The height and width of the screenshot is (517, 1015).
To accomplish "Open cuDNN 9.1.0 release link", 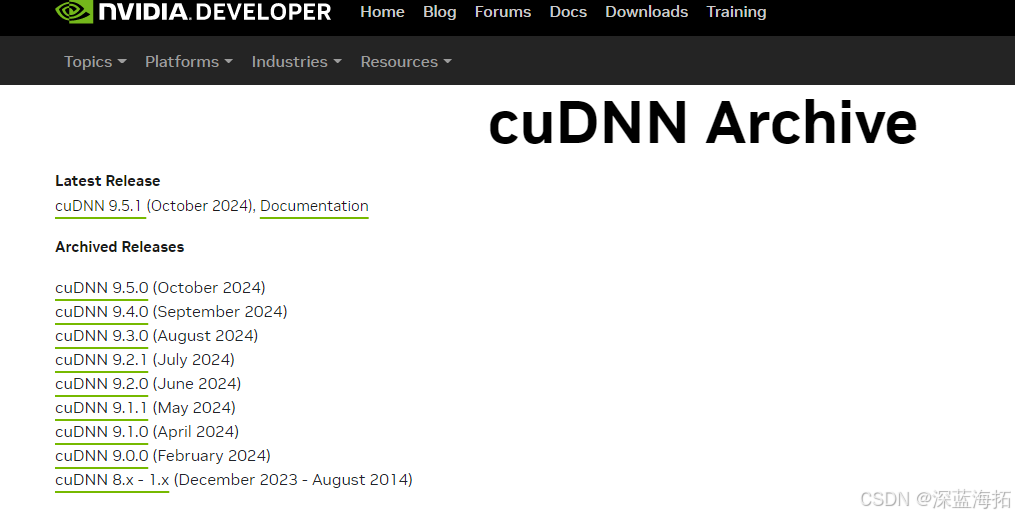I will pos(102,431).
